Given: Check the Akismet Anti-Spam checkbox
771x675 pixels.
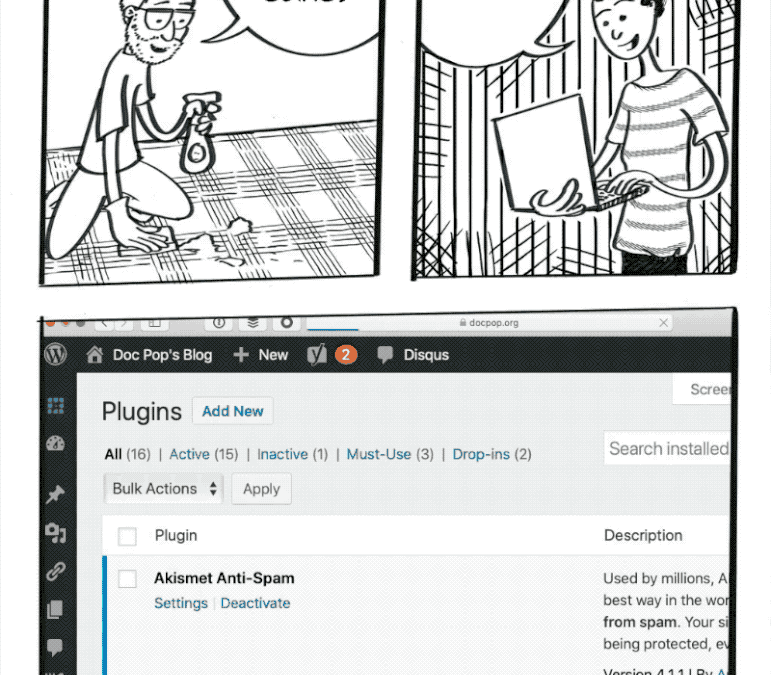Looking at the screenshot, I should (x=127, y=579).
